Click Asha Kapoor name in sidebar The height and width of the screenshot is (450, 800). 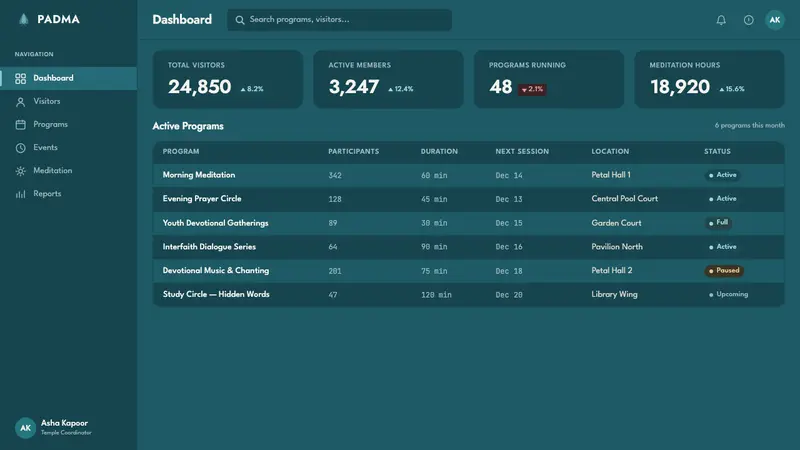click(x=64, y=423)
